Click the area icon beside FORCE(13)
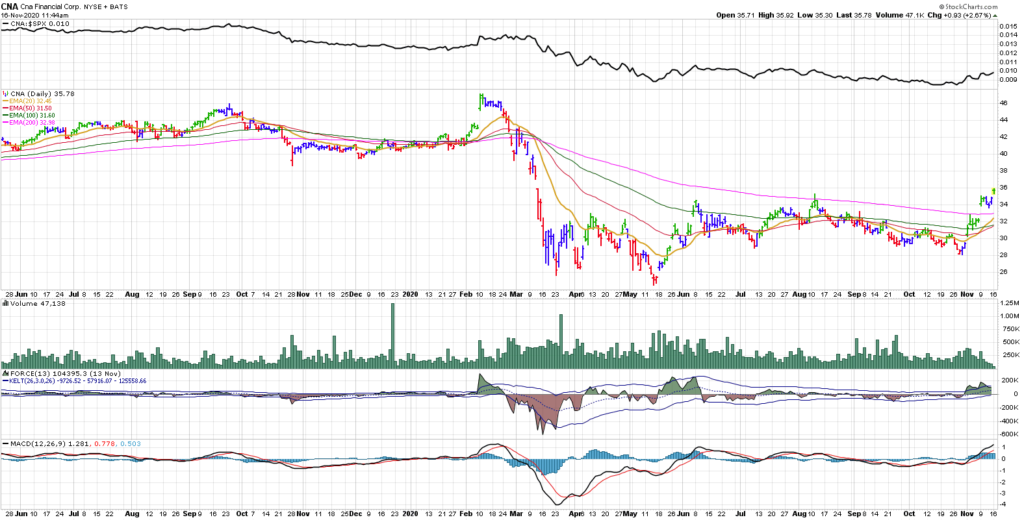Screen dimensions: 1024x522 click(x=5, y=373)
